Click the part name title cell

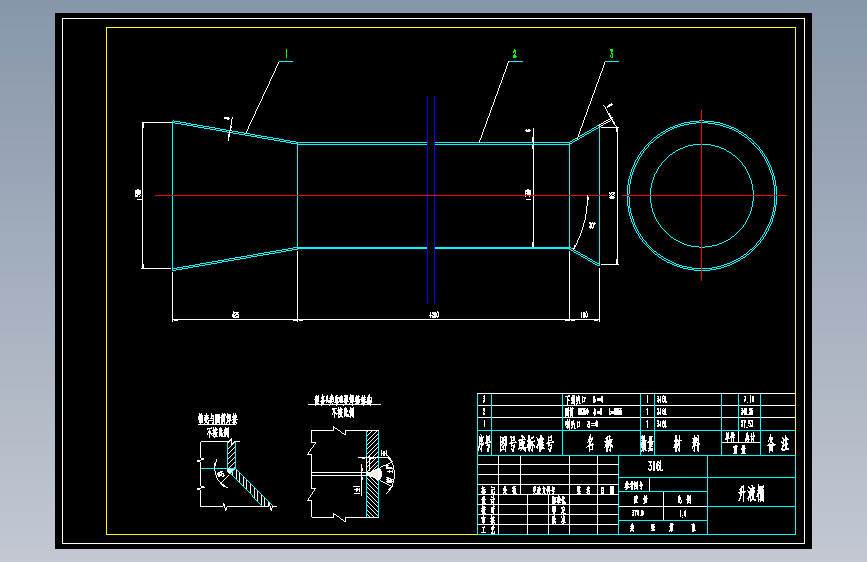751,492
